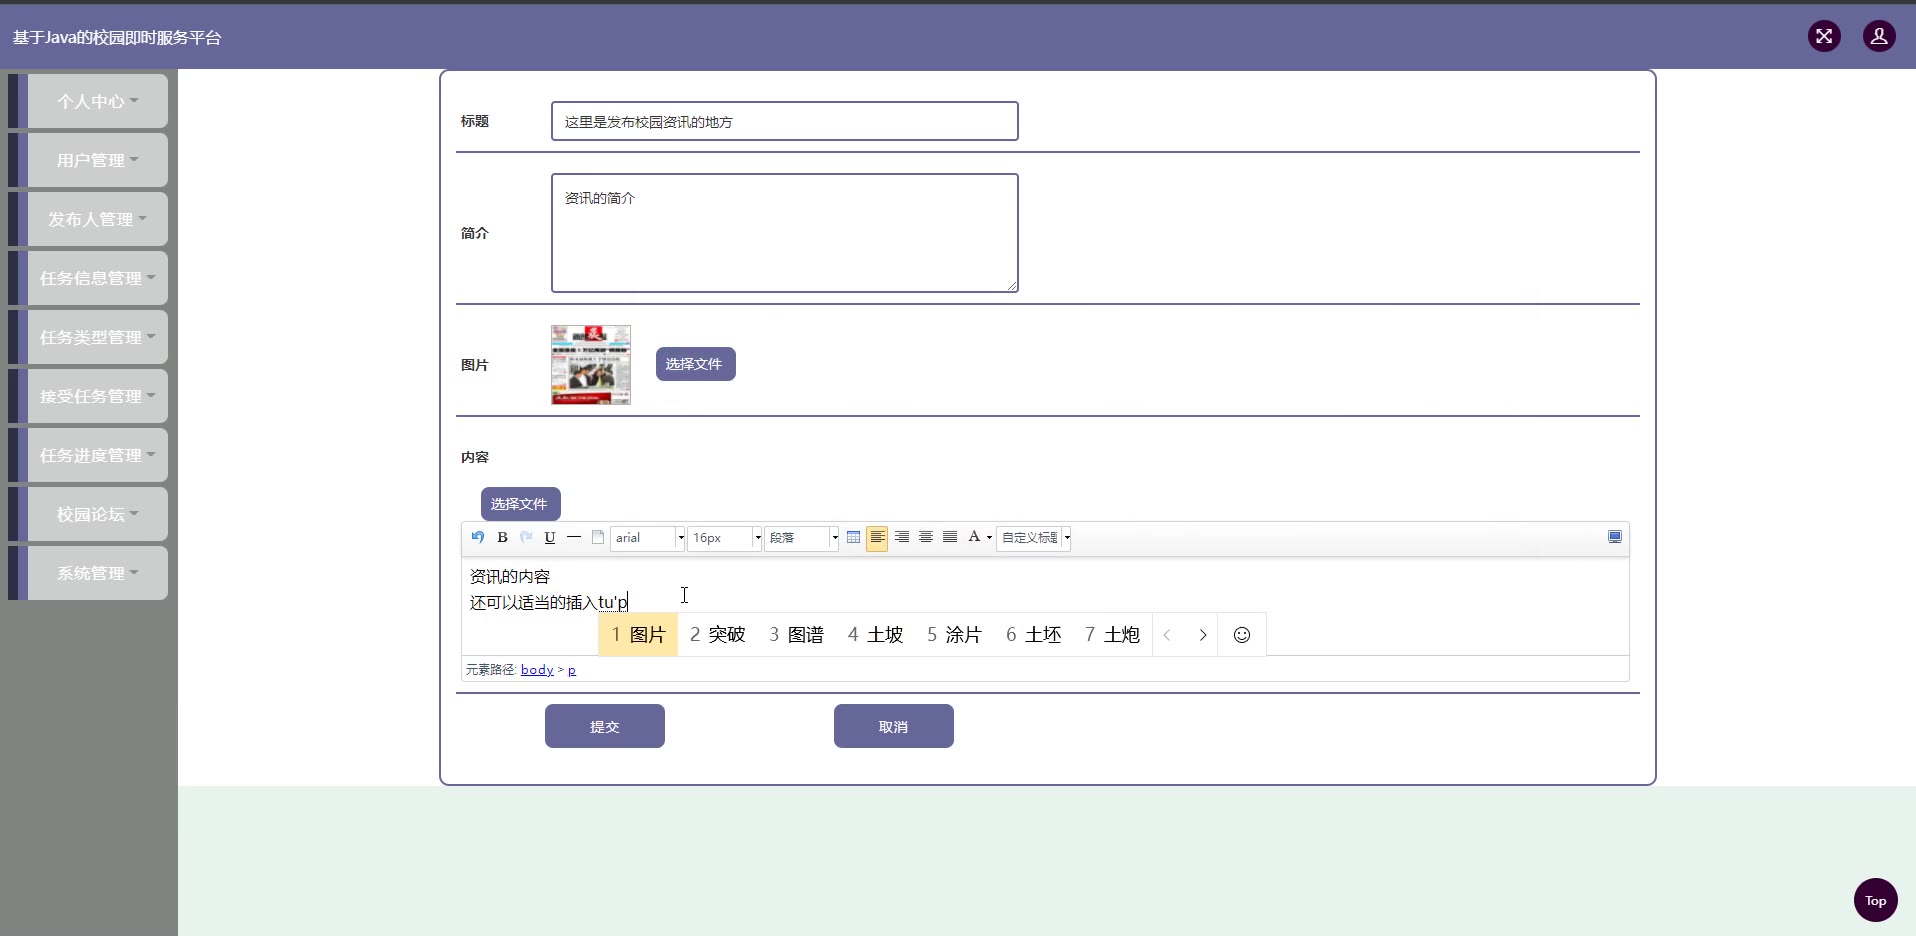Image resolution: width=1916 pixels, height=936 pixels.
Task: Expand the 发布人管理 sidebar menu
Action: pos(97,219)
